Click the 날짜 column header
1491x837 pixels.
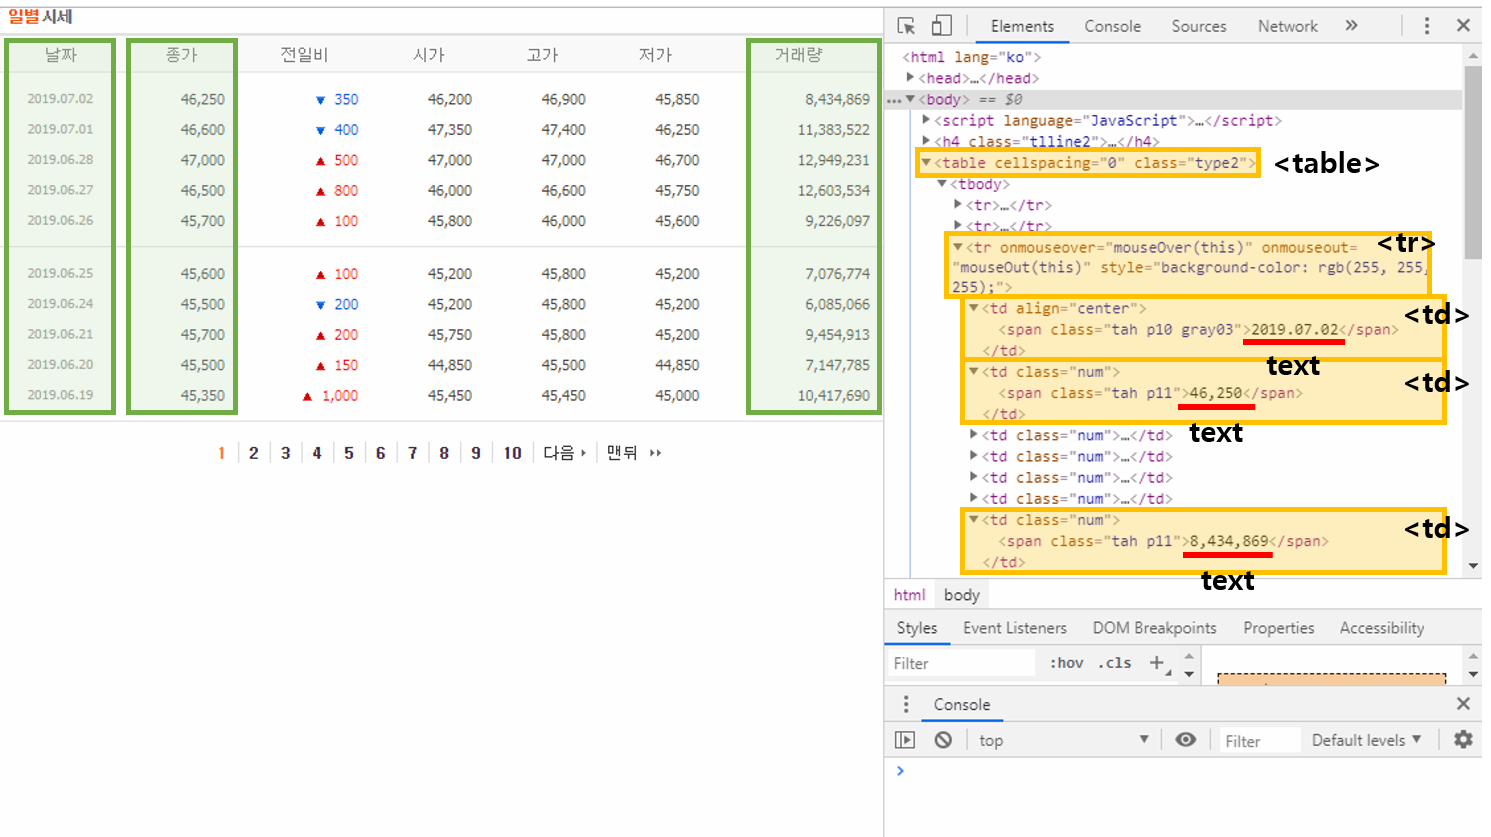[61, 55]
